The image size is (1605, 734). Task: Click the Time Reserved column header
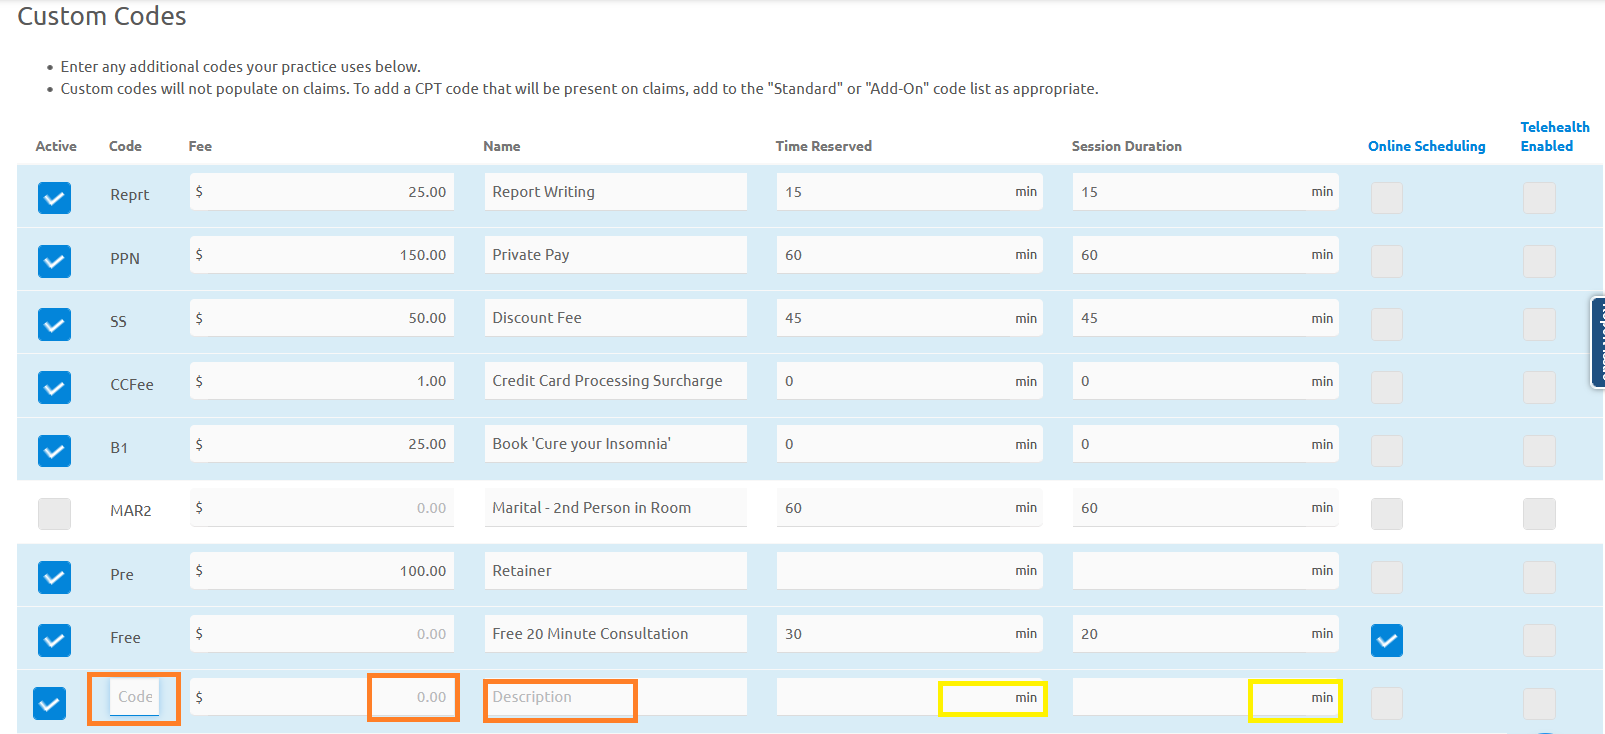pyautogui.click(x=824, y=146)
